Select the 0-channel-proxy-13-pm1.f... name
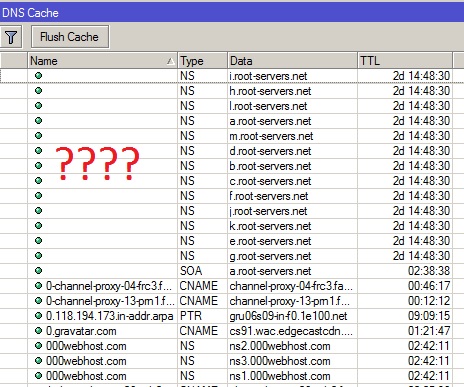This screenshot has width=464, height=387. coord(110,301)
